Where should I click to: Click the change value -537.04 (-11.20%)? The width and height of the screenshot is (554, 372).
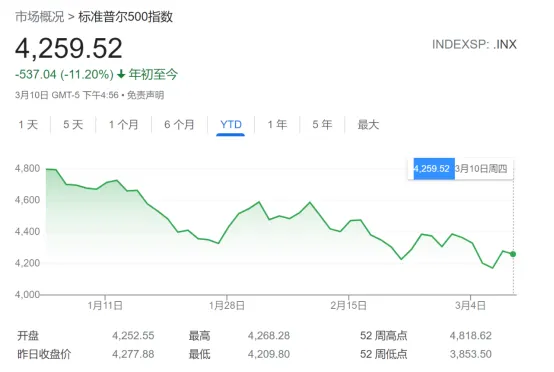[x=64, y=75]
